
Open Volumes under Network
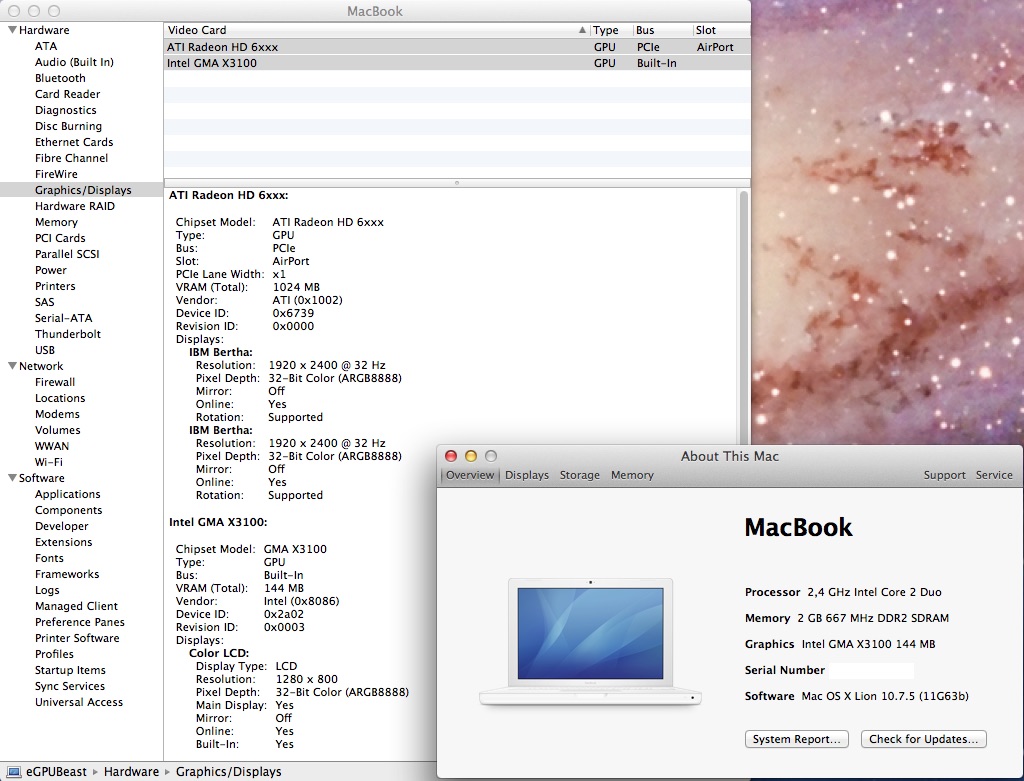coord(57,430)
